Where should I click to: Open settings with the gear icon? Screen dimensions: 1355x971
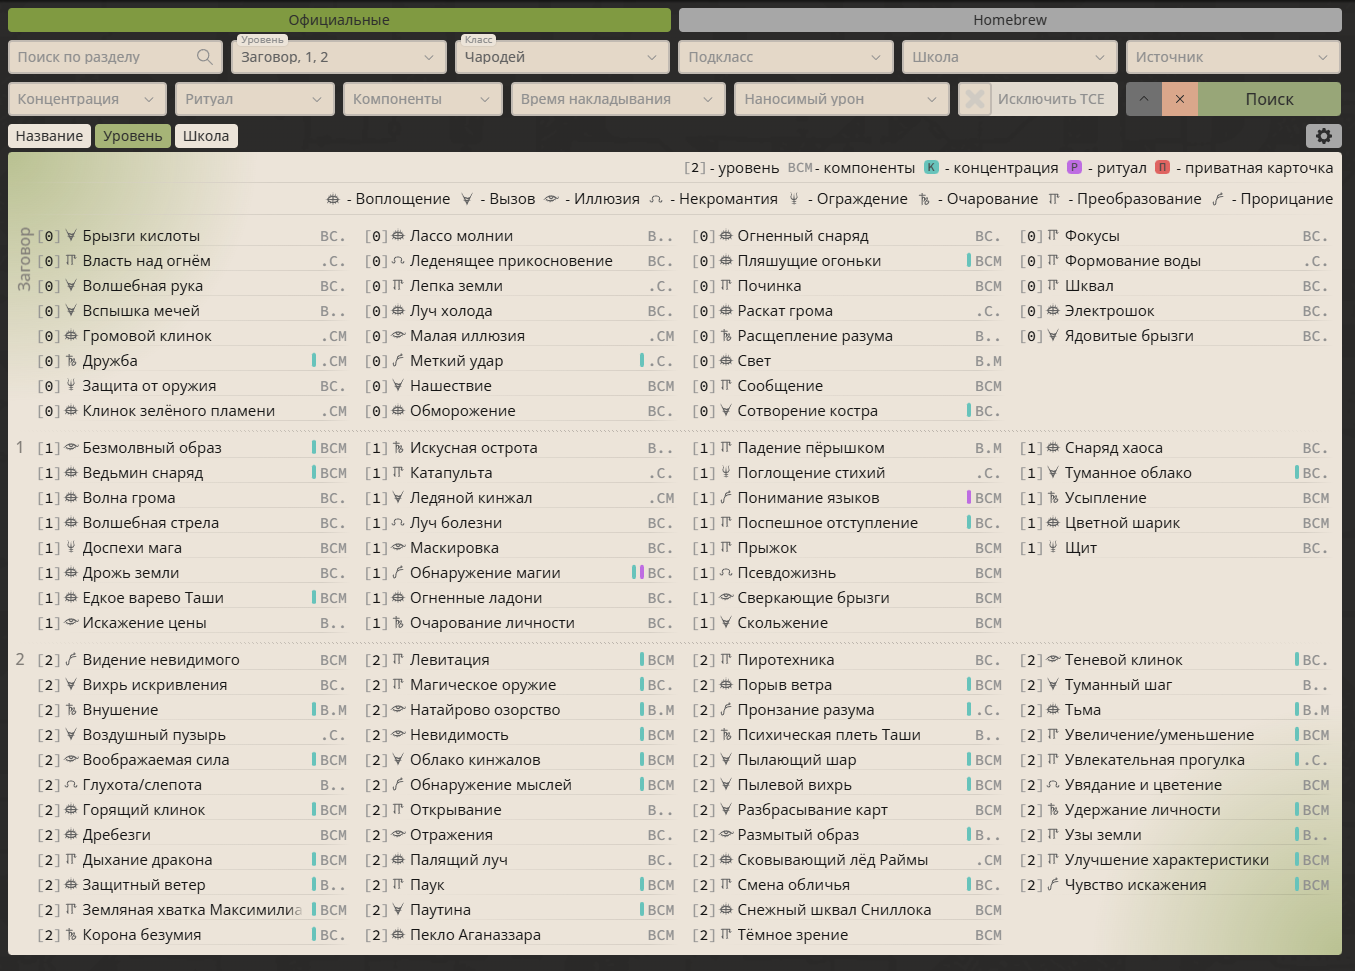[1323, 136]
